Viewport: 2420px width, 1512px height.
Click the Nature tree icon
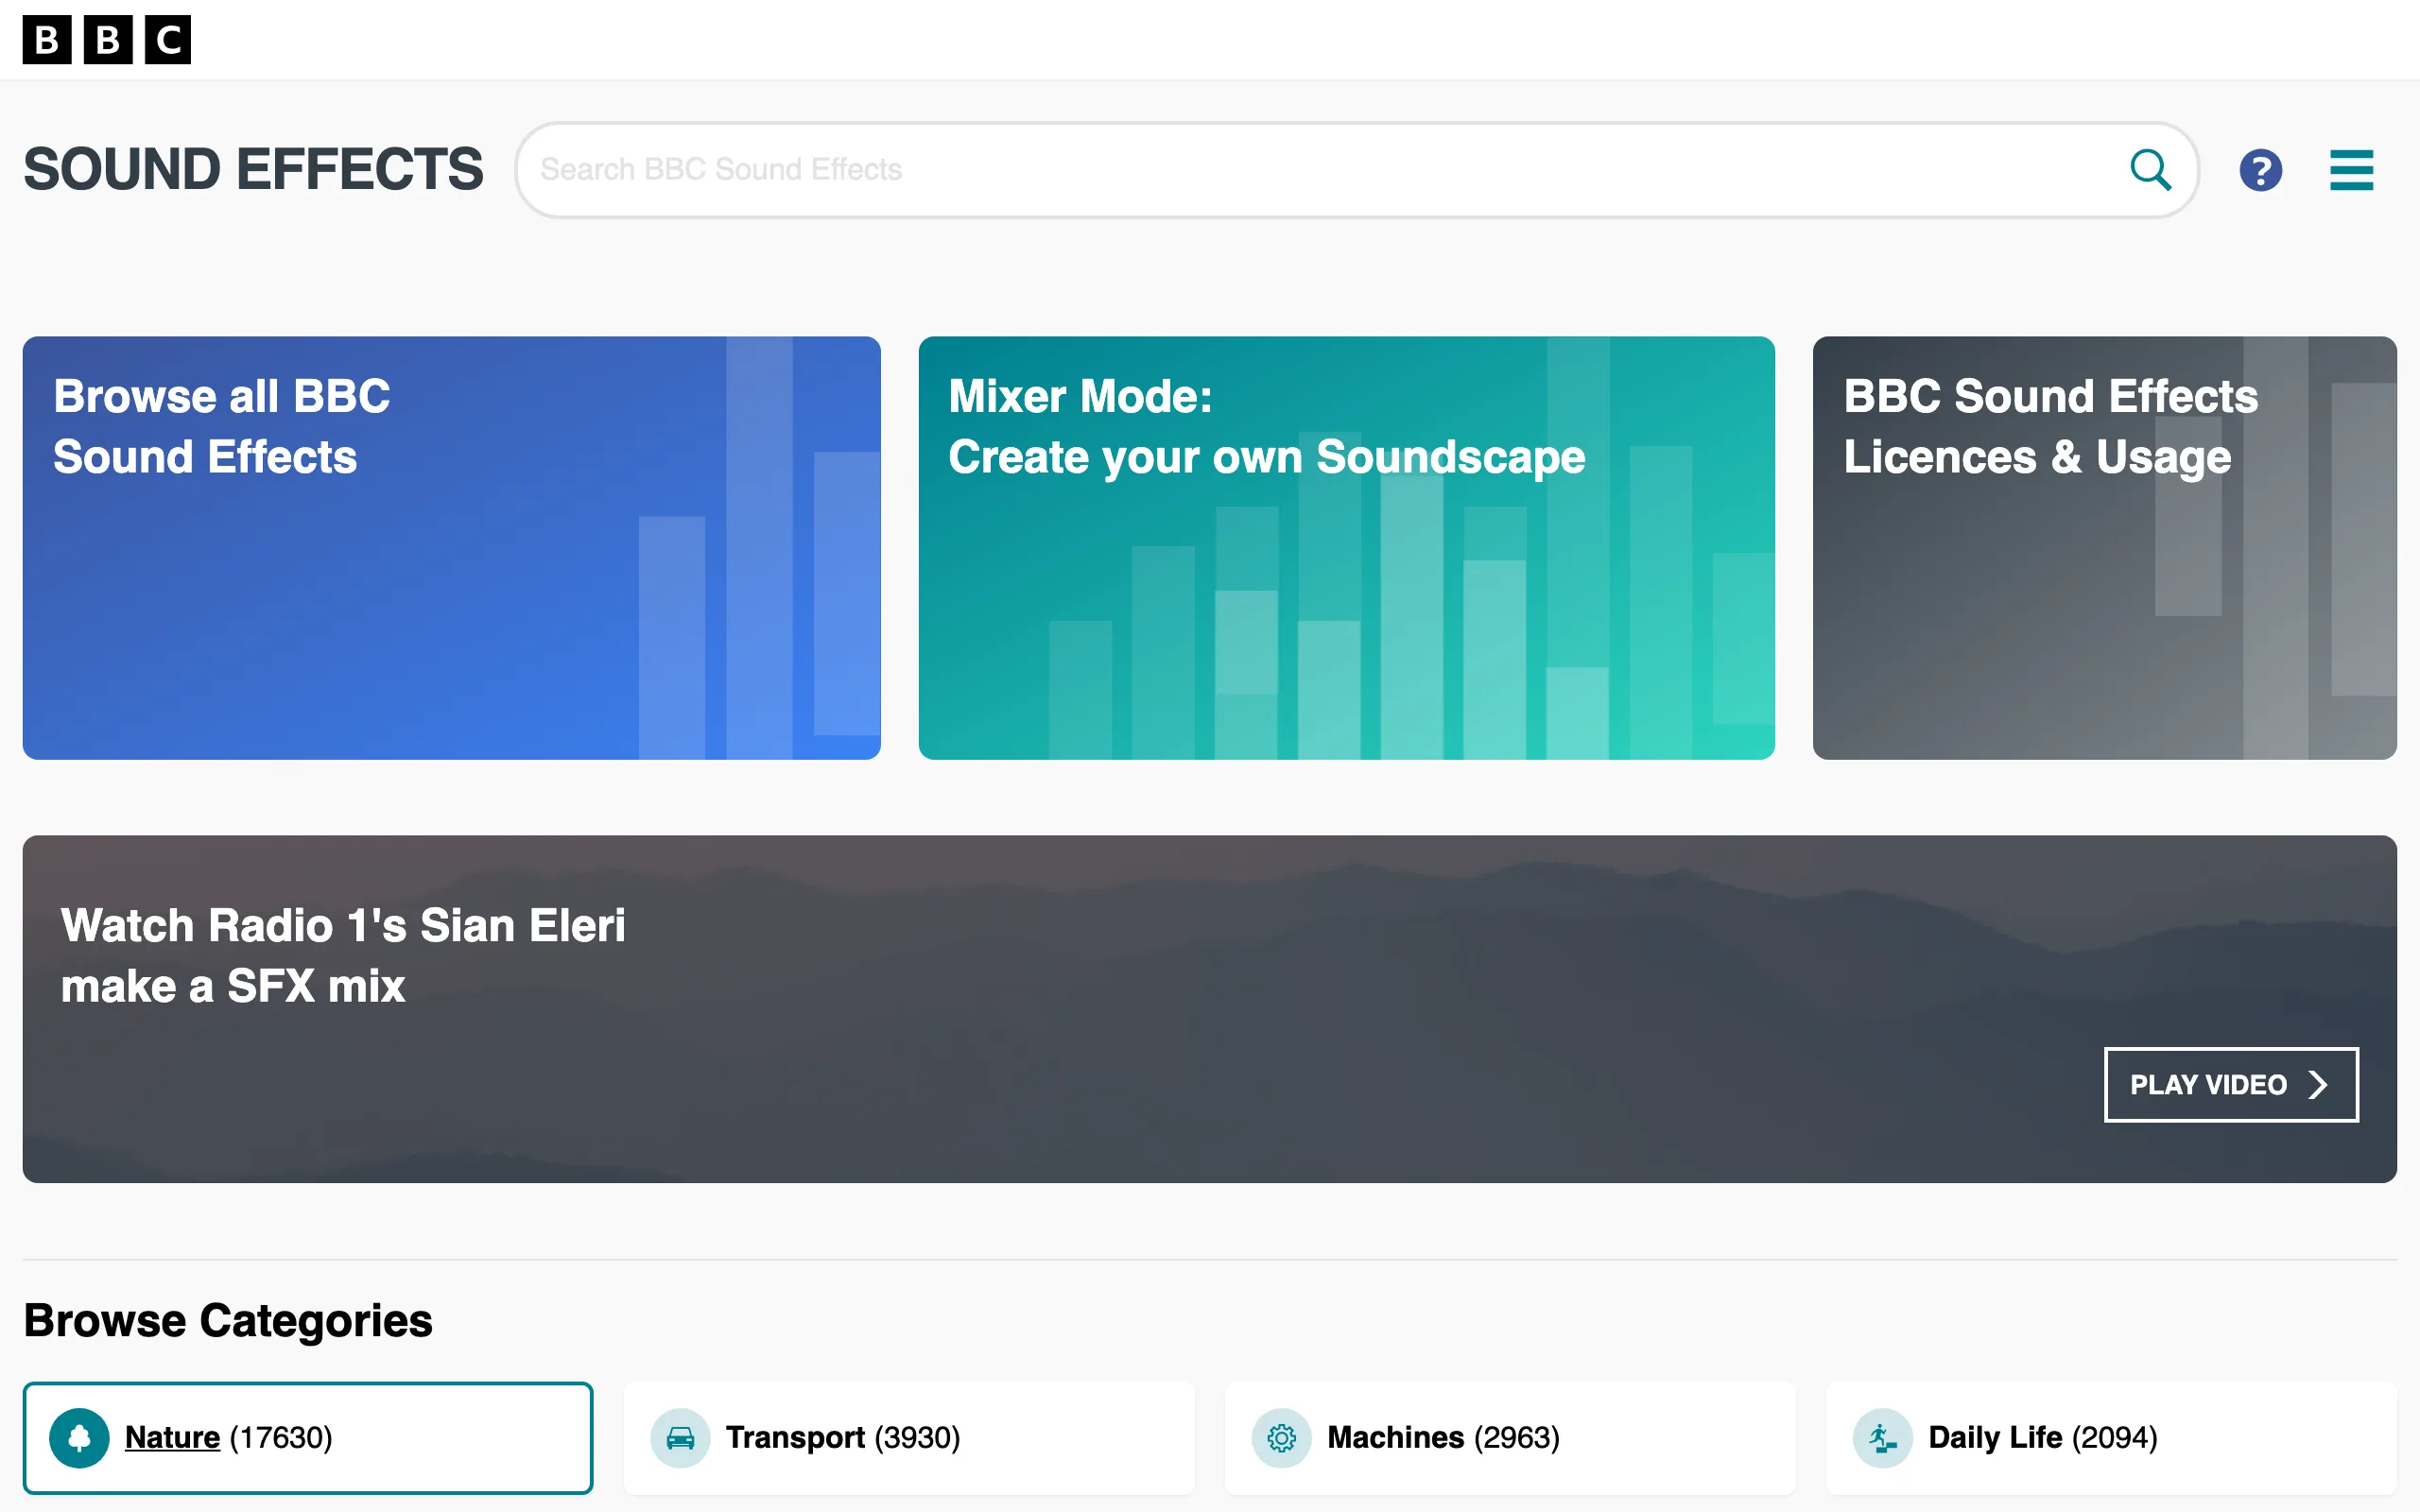click(79, 1438)
